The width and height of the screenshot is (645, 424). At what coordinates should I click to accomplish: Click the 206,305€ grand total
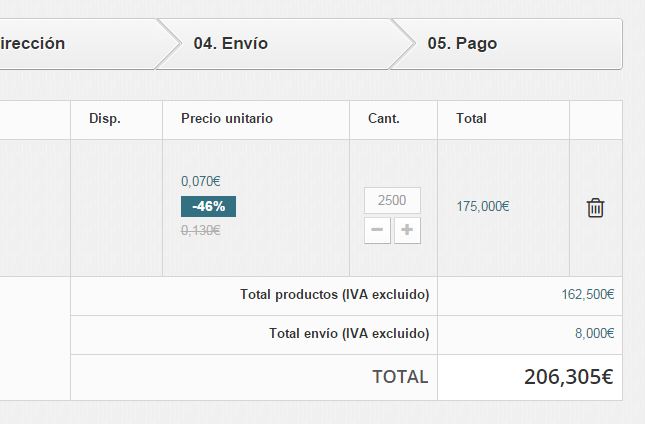pyautogui.click(x=568, y=377)
